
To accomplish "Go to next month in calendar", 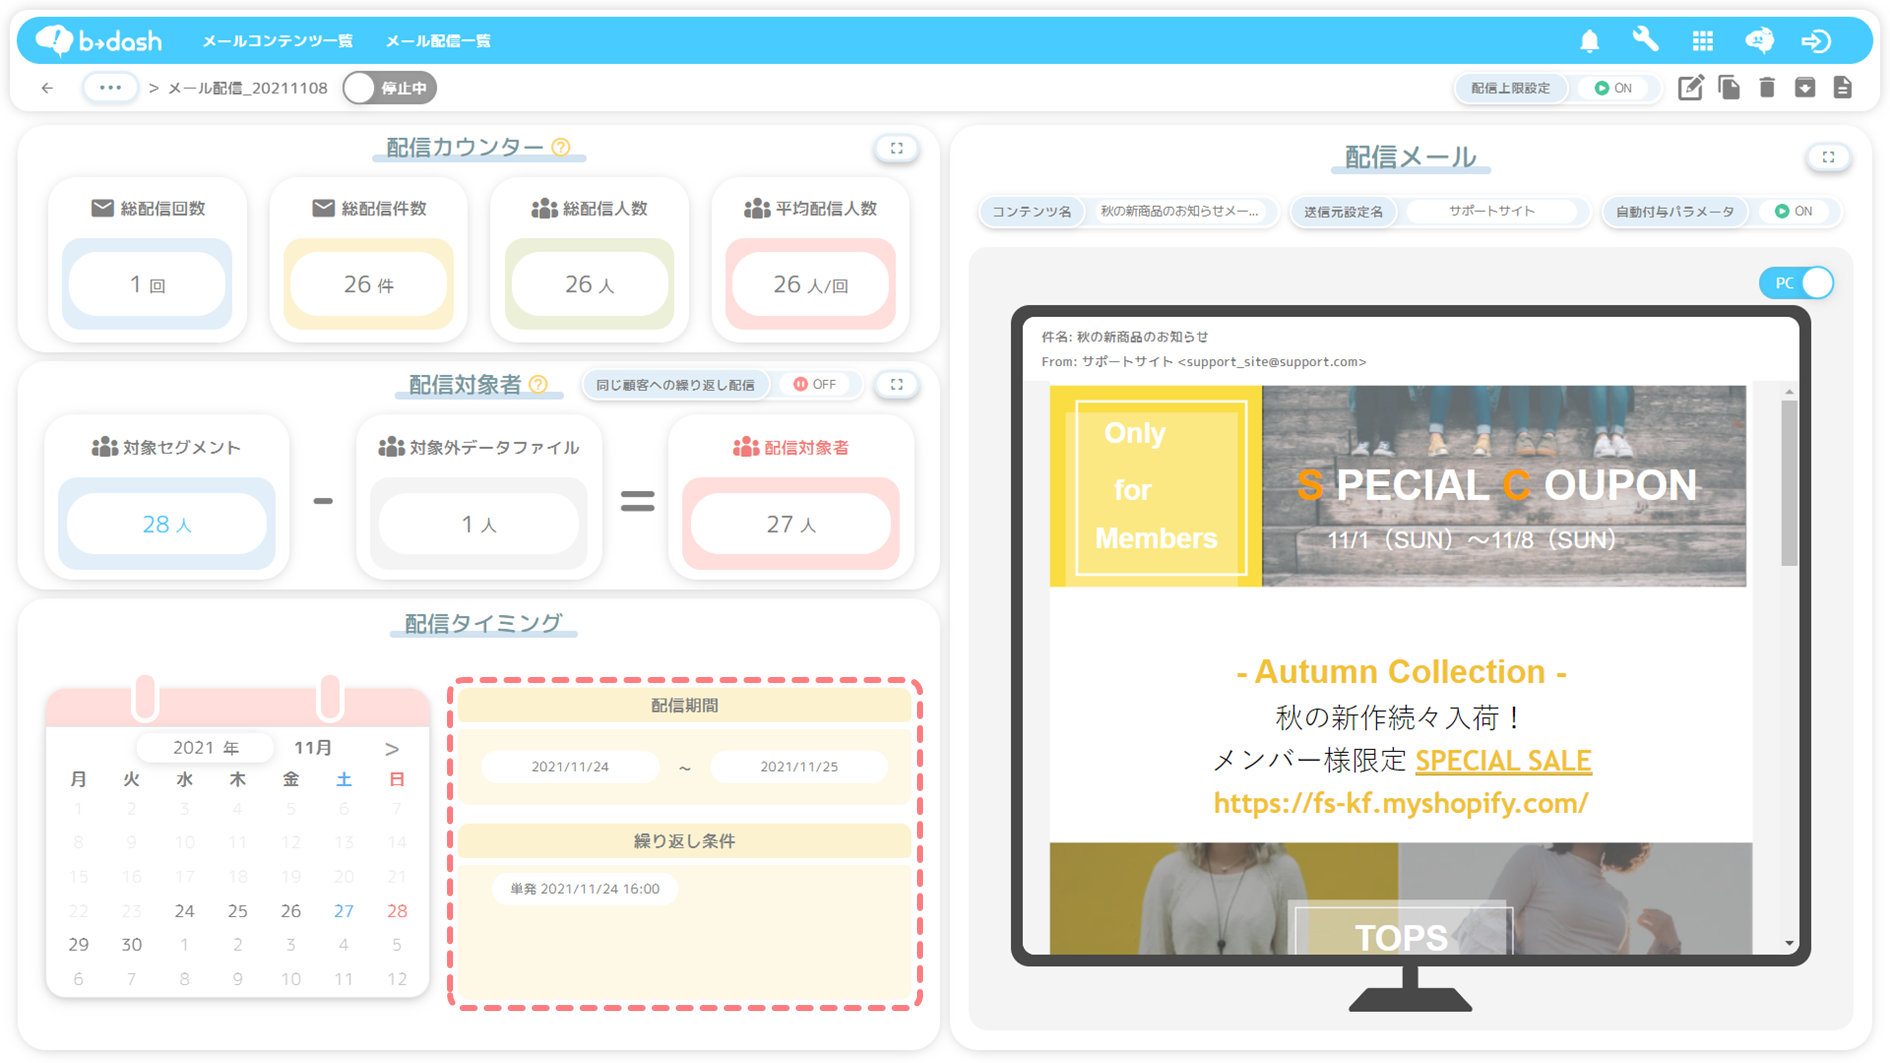I will 391,748.
